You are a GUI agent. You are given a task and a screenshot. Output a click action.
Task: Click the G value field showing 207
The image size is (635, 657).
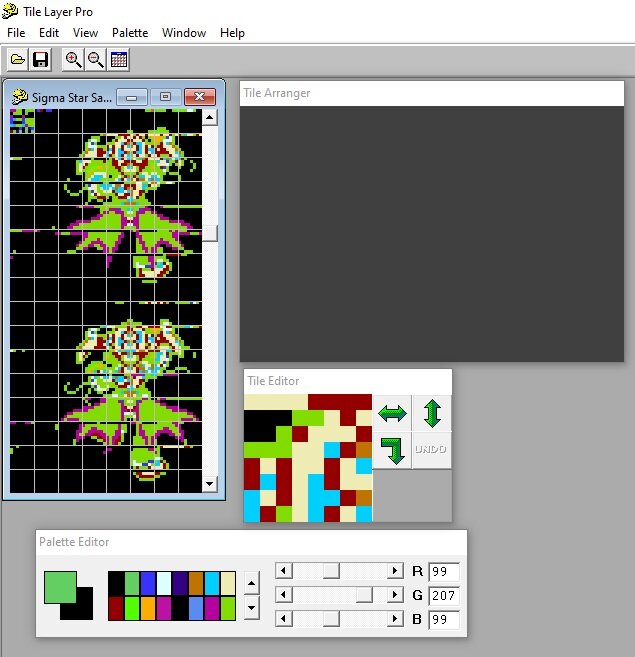pyautogui.click(x=444, y=595)
